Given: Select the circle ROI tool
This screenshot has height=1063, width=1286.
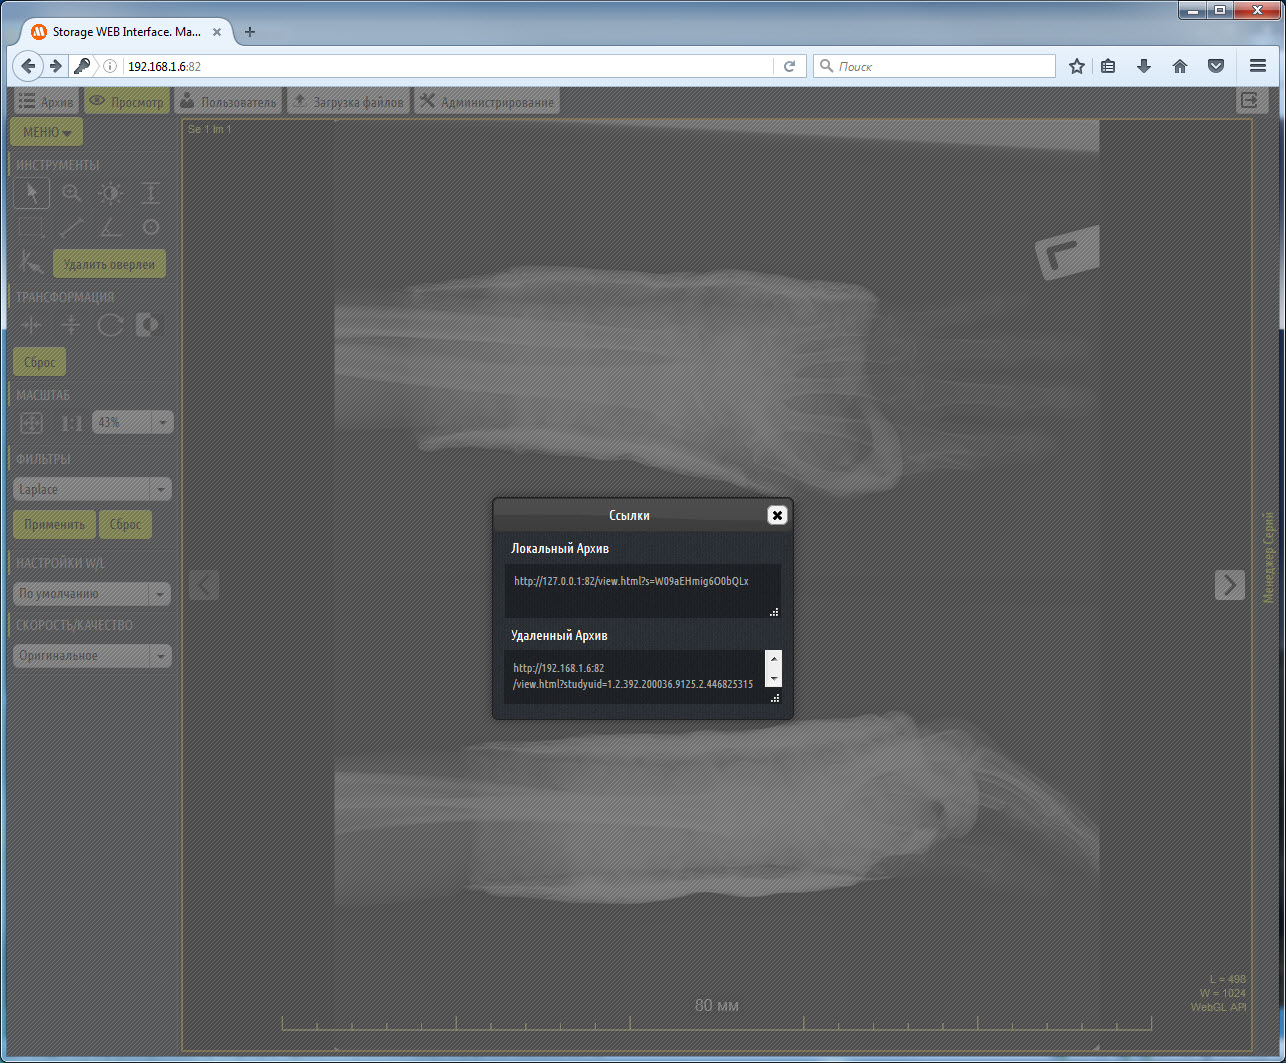Looking at the screenshot, I should (150, 227).
